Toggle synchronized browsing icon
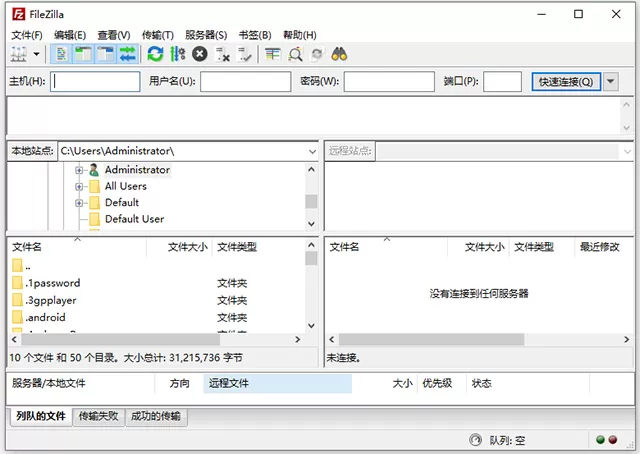The image size is (640, 454). pos(317,54)
